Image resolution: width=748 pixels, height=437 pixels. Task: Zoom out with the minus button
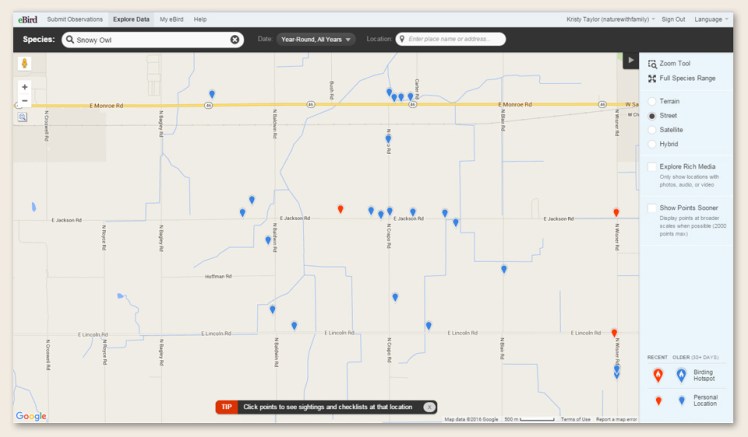(x=24, y=101)
